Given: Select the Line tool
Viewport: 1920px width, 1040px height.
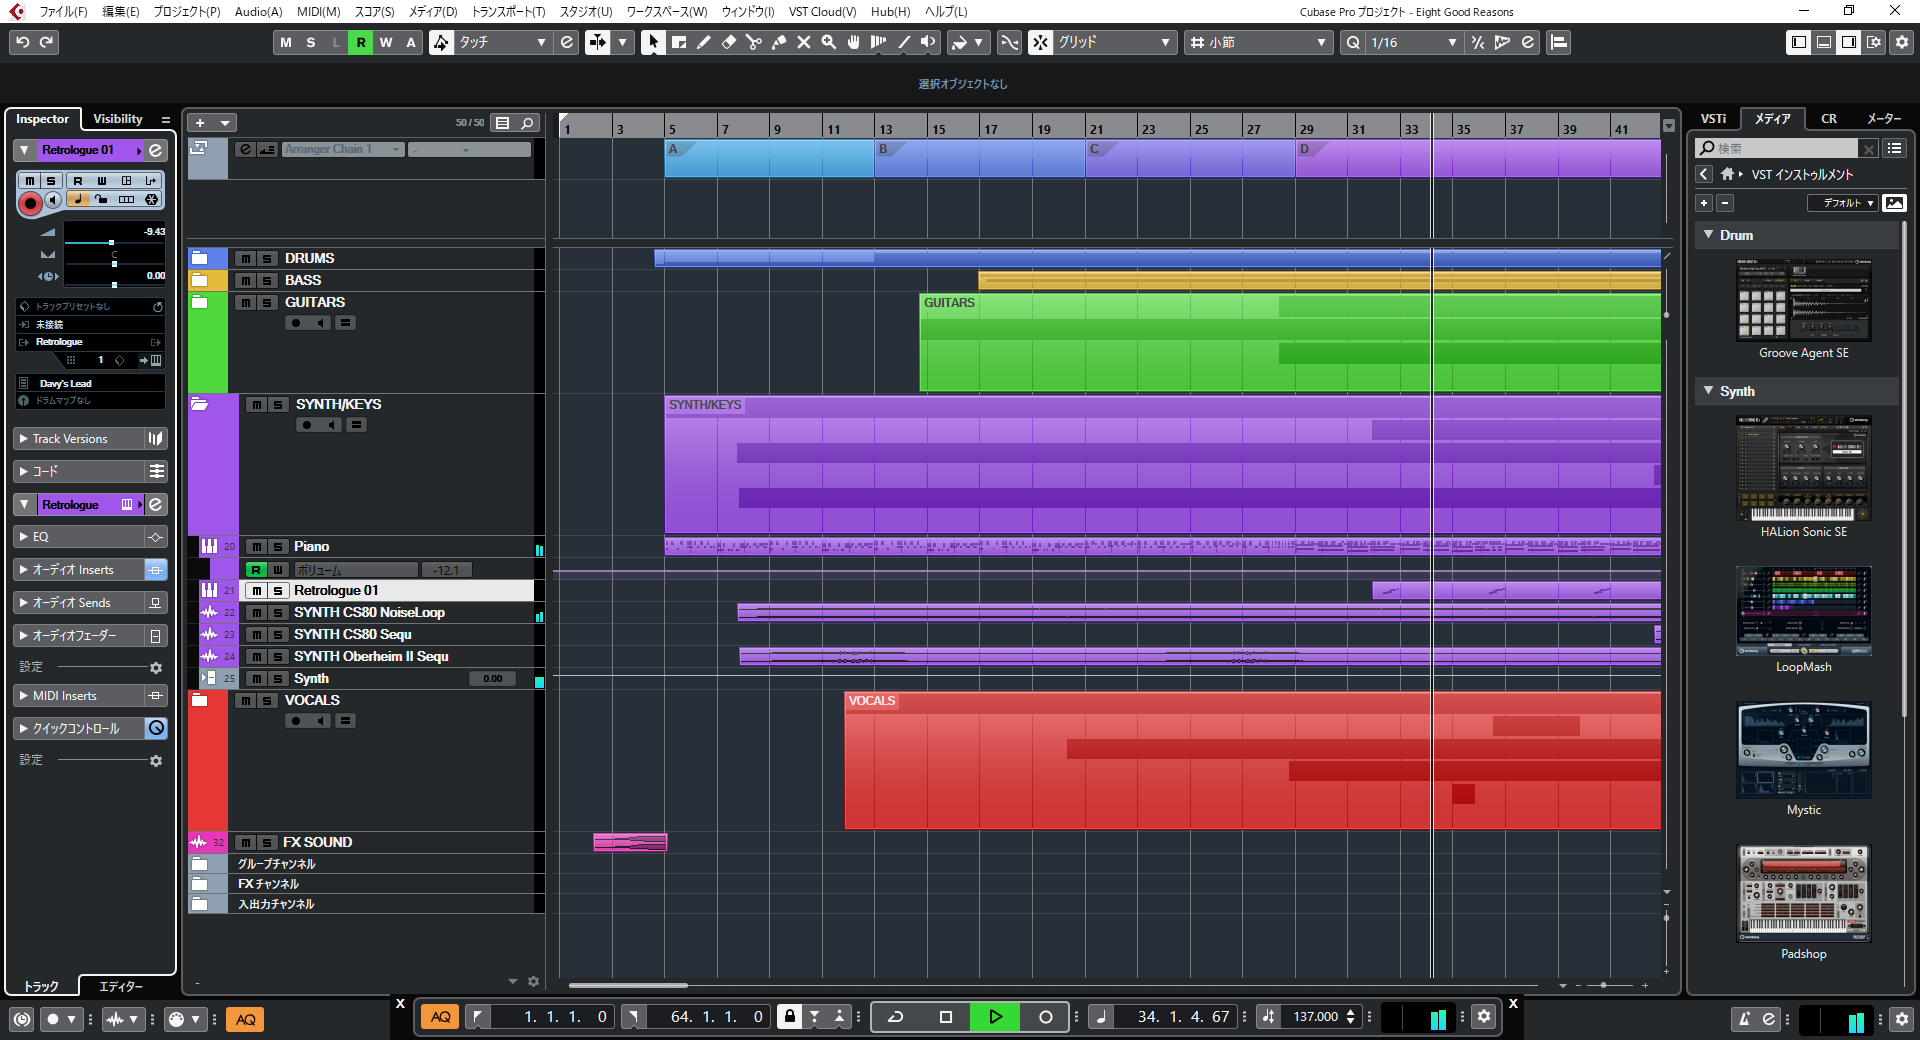Looking at the screenshot, I should click(904, 42).
